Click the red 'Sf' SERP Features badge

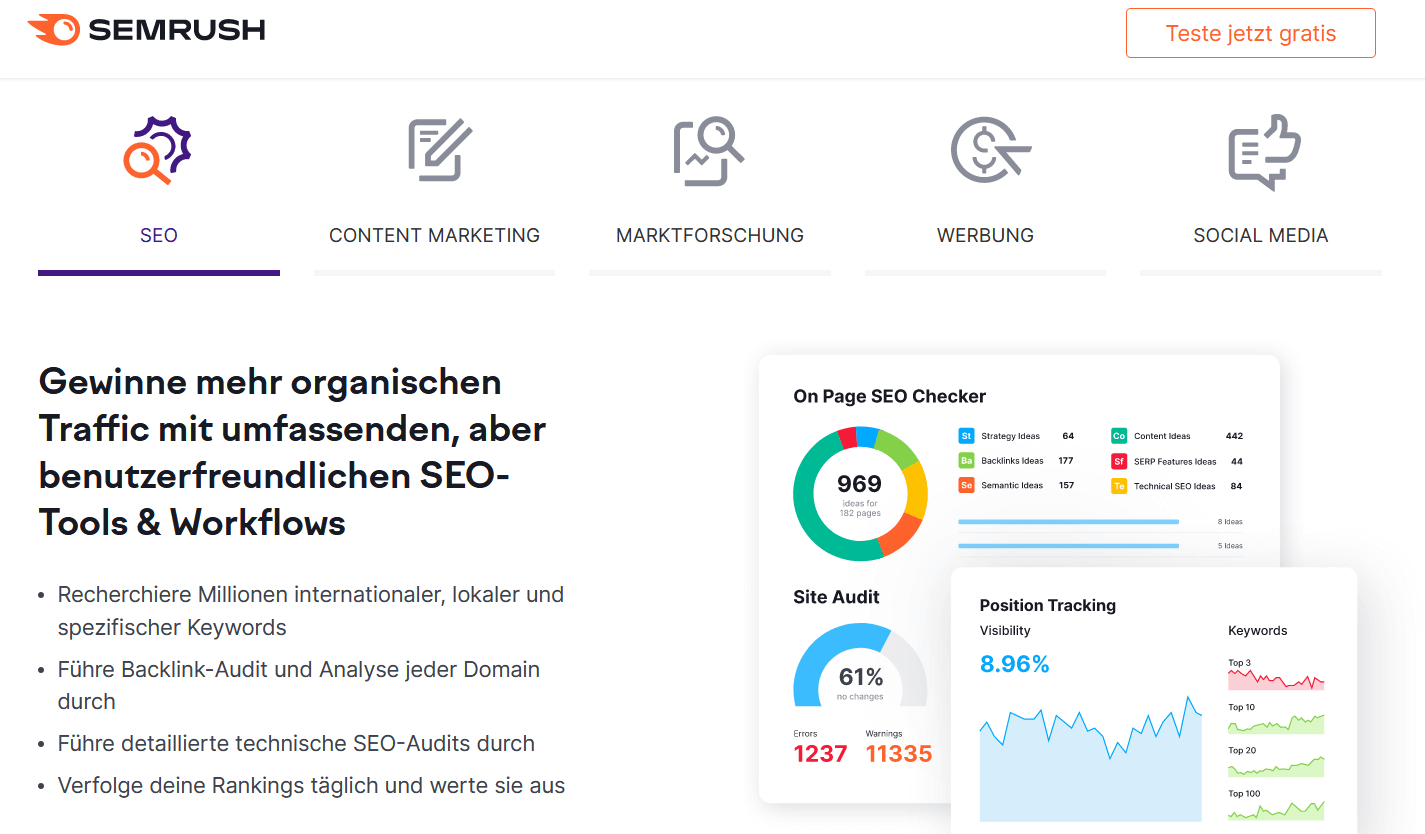(1119, 461)
